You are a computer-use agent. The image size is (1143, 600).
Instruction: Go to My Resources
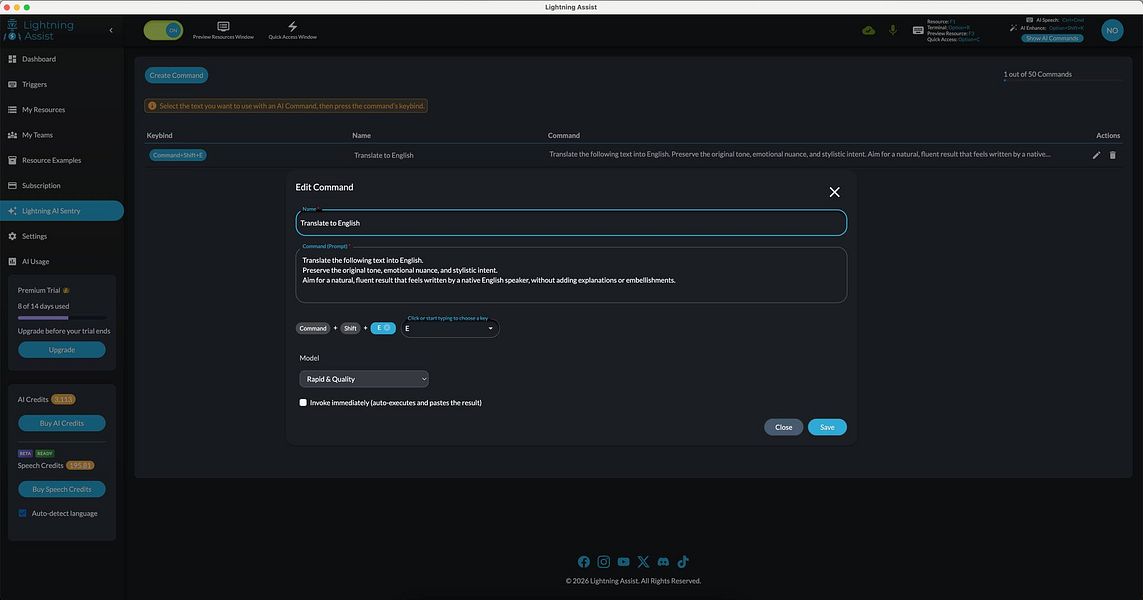click(x=61, y=109)
